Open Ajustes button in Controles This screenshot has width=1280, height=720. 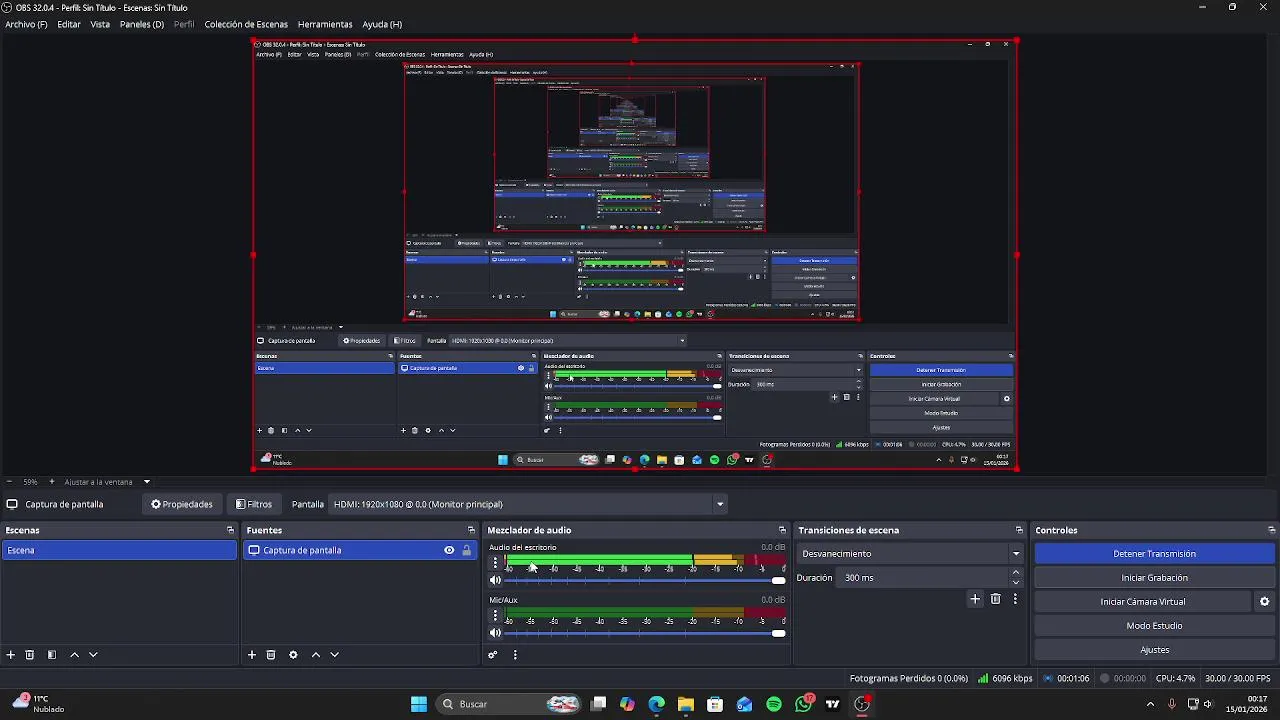(x=1155, y=650)
